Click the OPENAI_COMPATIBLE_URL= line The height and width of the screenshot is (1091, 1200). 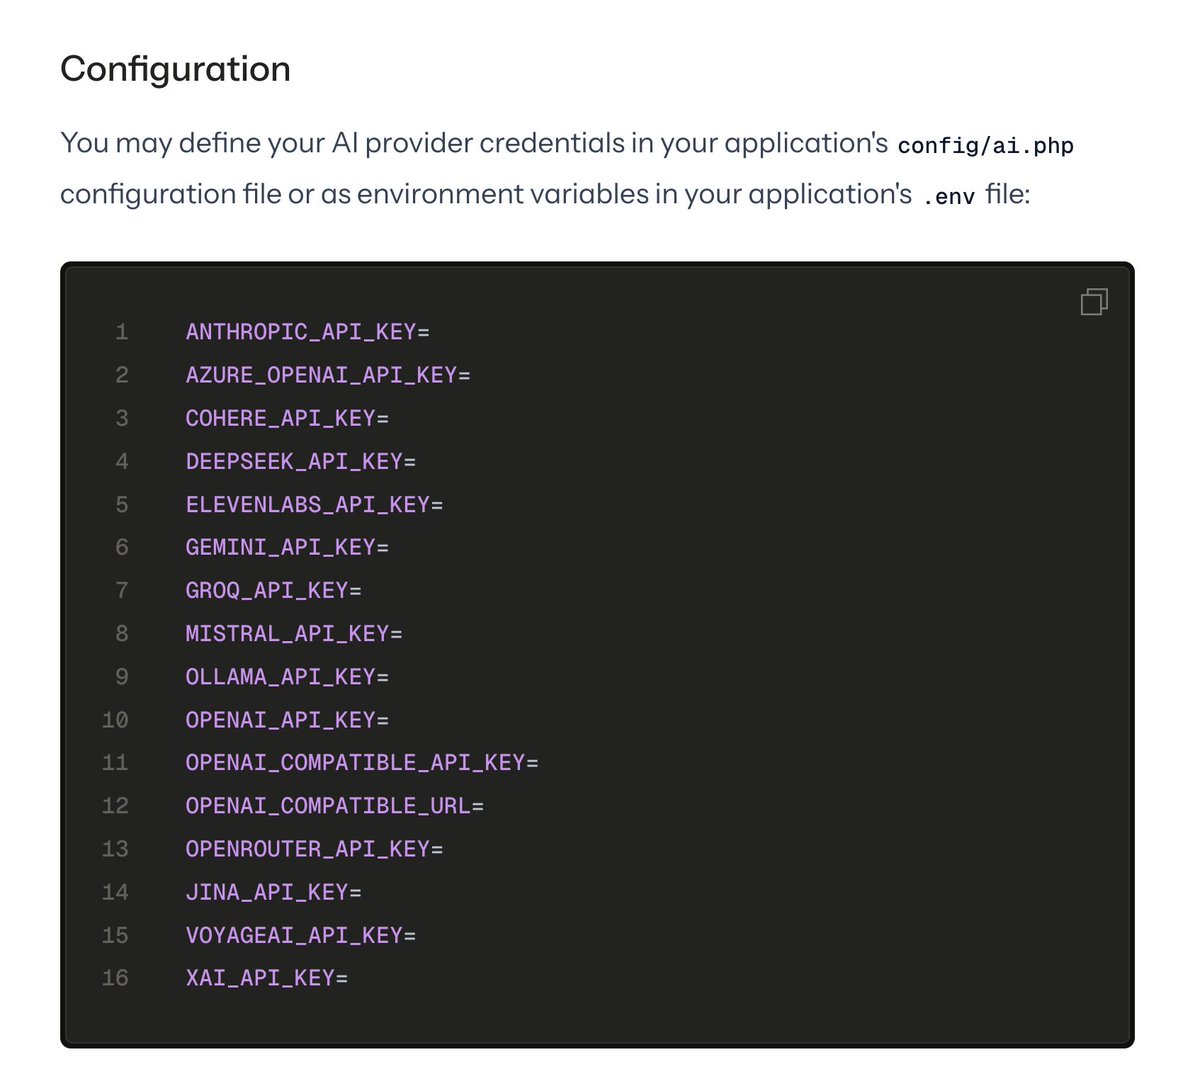[x=334, y=805]
